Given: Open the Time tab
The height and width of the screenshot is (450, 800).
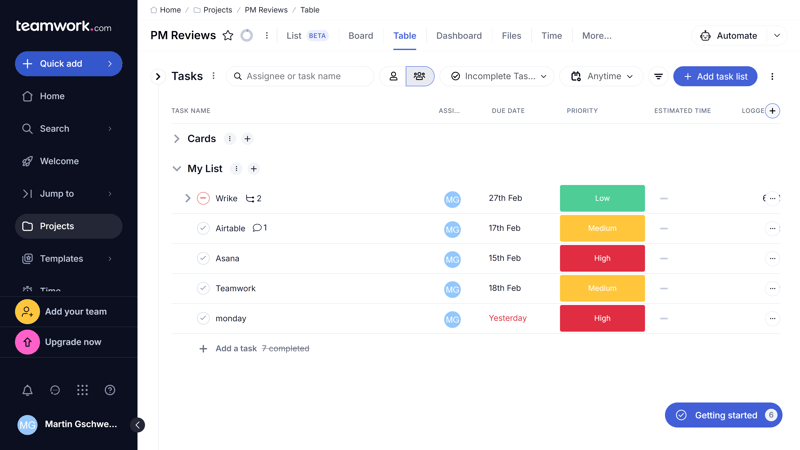Looking at the screenshot, I should click(x=552, y=36).
